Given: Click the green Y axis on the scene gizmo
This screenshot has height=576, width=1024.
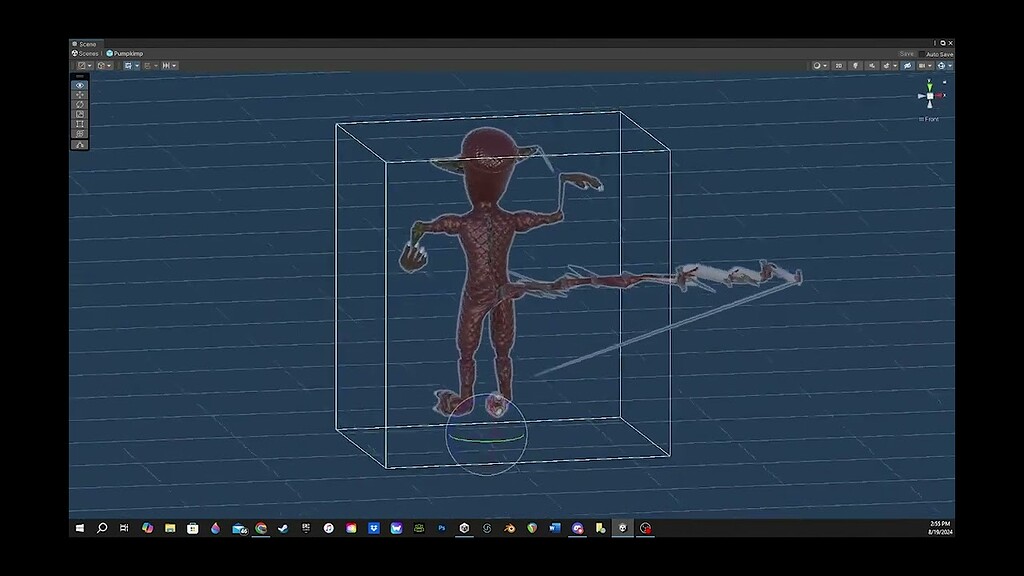Looking at the screenshot, I should click(930, 85).
